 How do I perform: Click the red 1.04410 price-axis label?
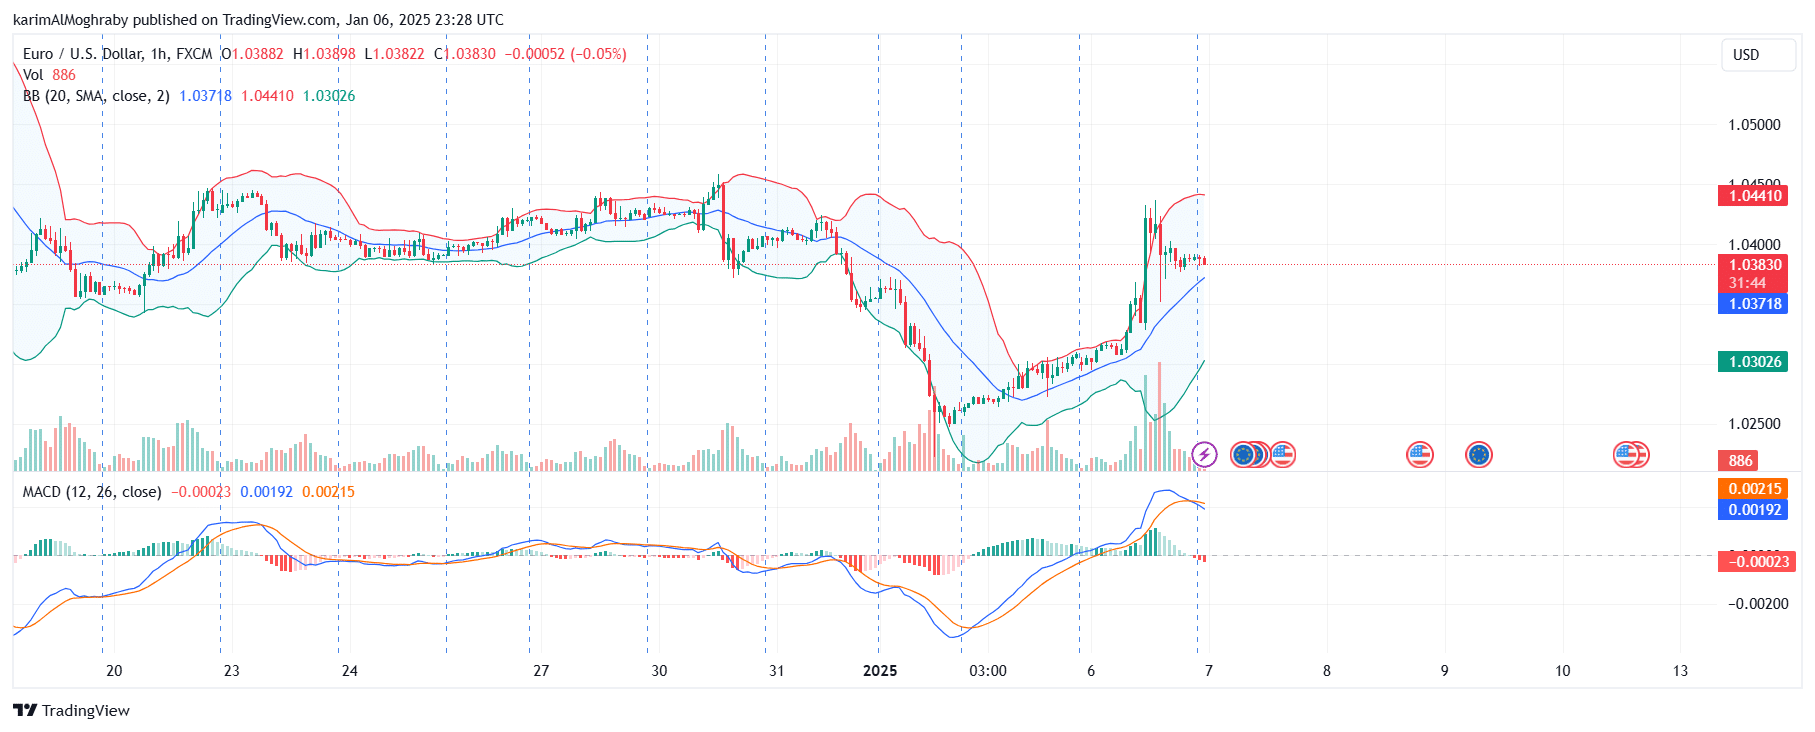[x=1752, y=195]
